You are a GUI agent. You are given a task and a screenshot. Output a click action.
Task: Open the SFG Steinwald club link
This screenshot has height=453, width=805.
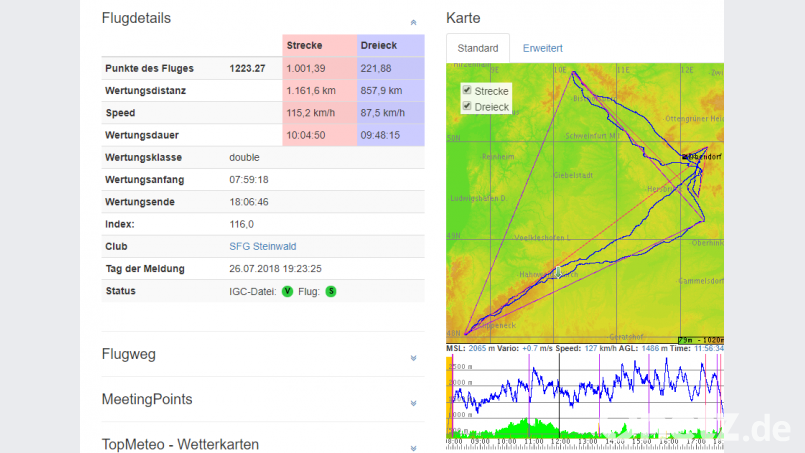pos(262,246)
